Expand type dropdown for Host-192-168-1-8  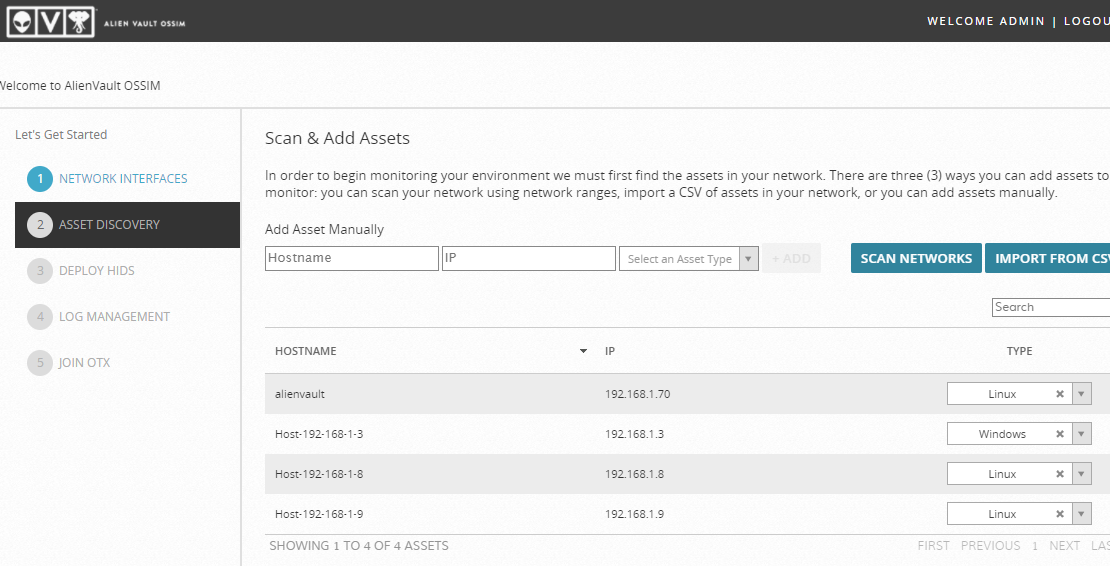pos(1082,474)
